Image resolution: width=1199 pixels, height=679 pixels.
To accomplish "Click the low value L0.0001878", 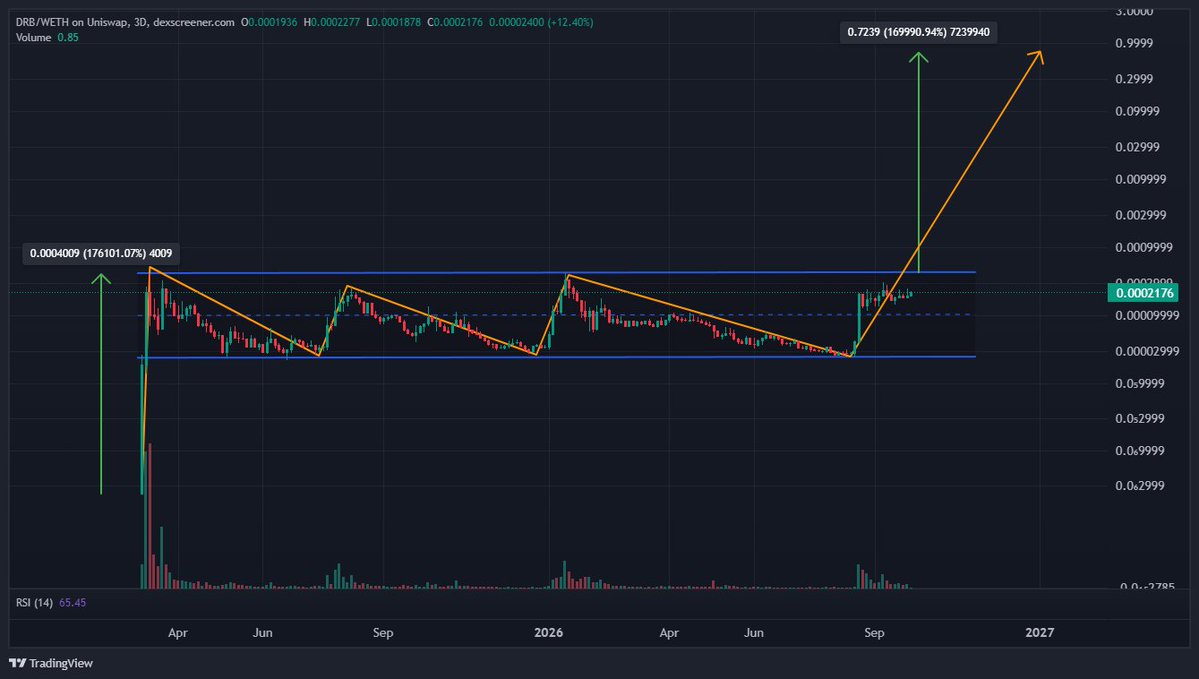I will (394, 22).
